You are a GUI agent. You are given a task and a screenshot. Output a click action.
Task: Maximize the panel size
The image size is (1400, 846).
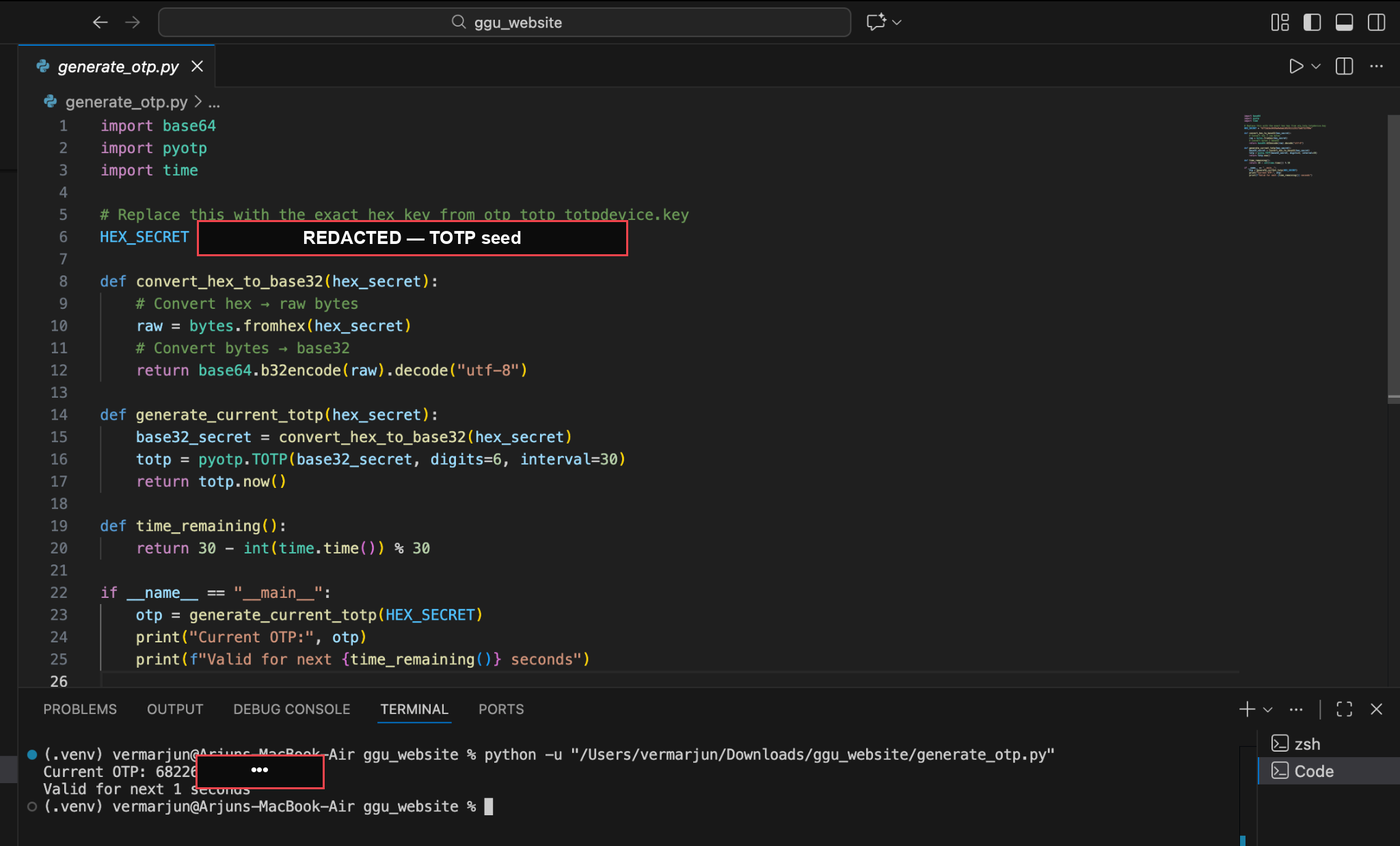coord(1344,709)
